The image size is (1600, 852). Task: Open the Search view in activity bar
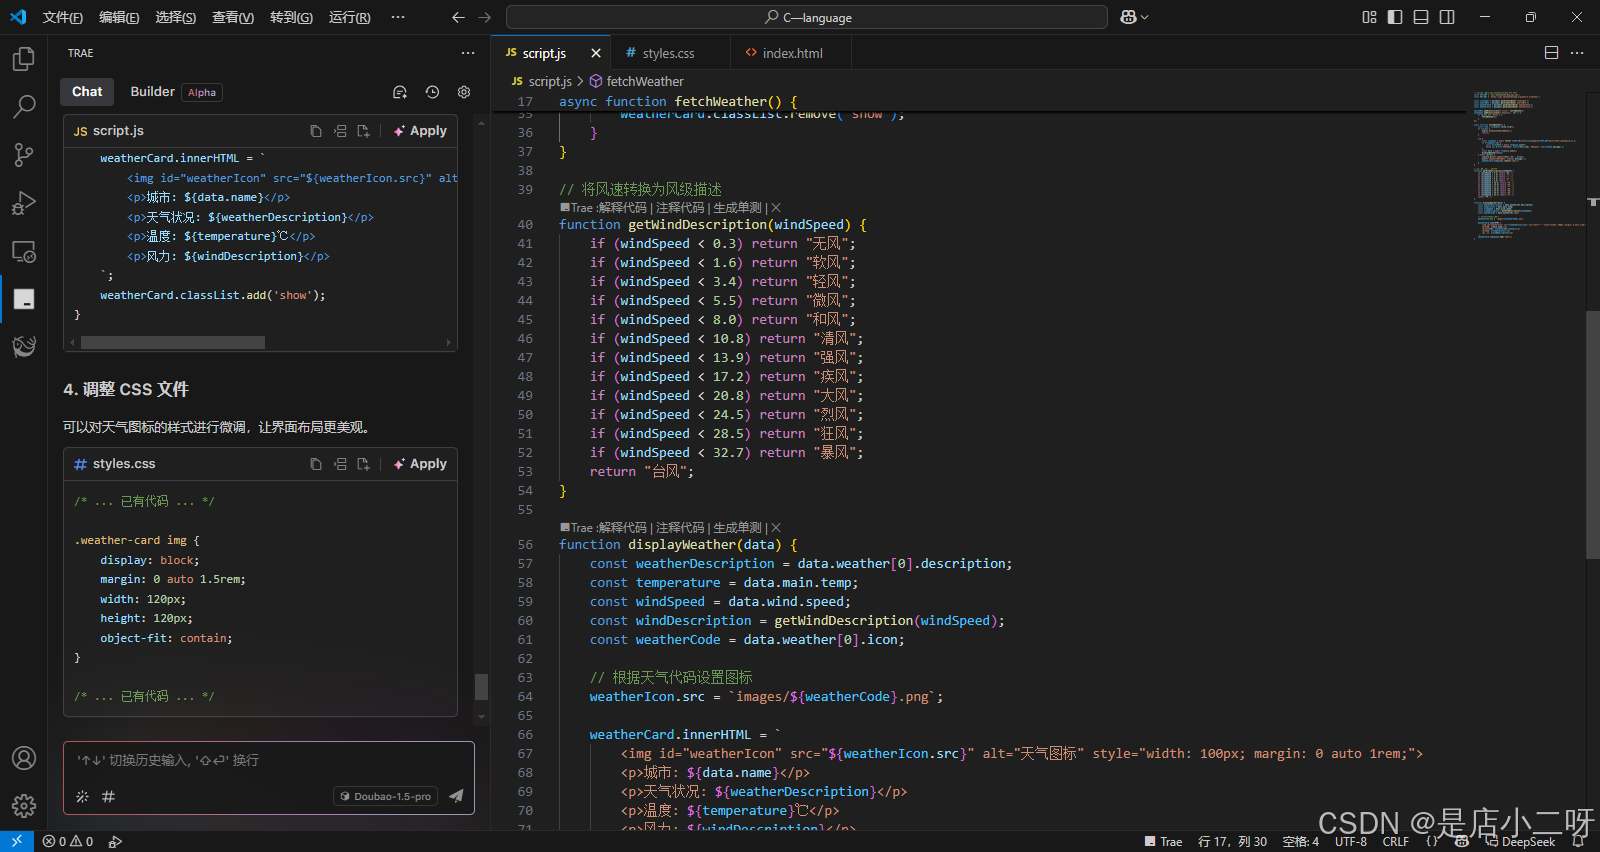tap(23, 106)
